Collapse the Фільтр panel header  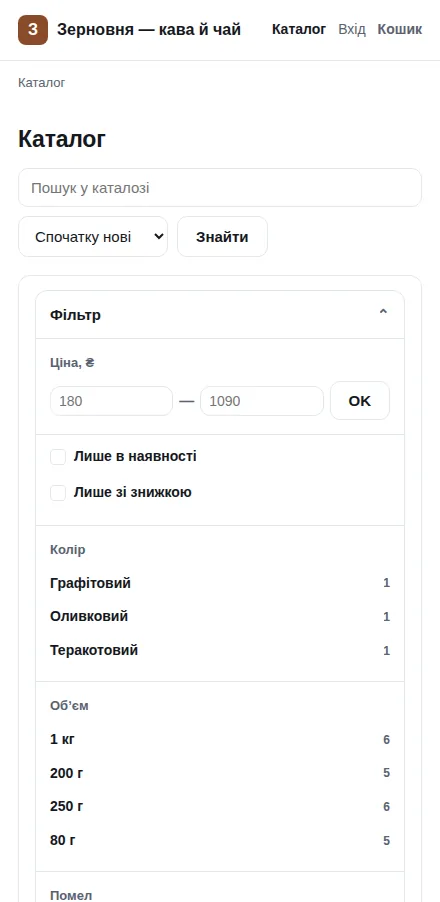[220, 315]
